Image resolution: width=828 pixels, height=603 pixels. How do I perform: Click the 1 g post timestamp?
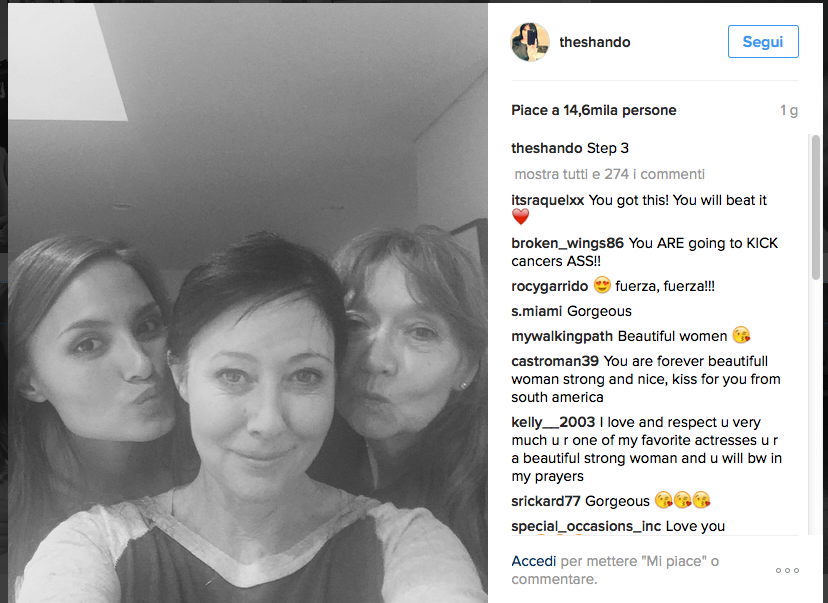(788, 110)
